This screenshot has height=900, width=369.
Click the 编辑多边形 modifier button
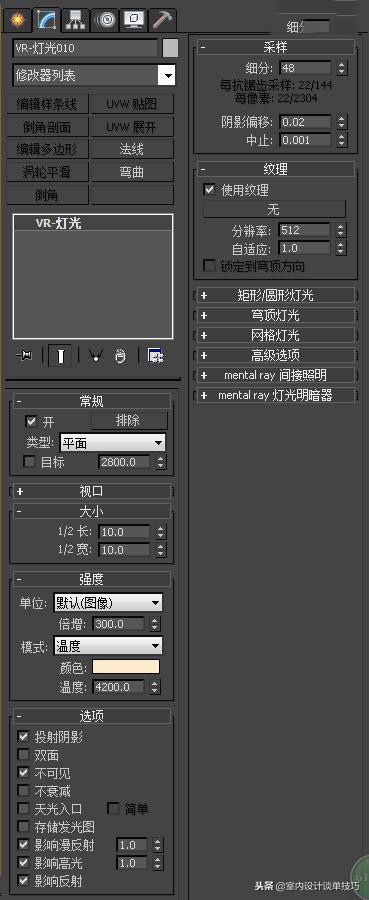click(48, 149)
